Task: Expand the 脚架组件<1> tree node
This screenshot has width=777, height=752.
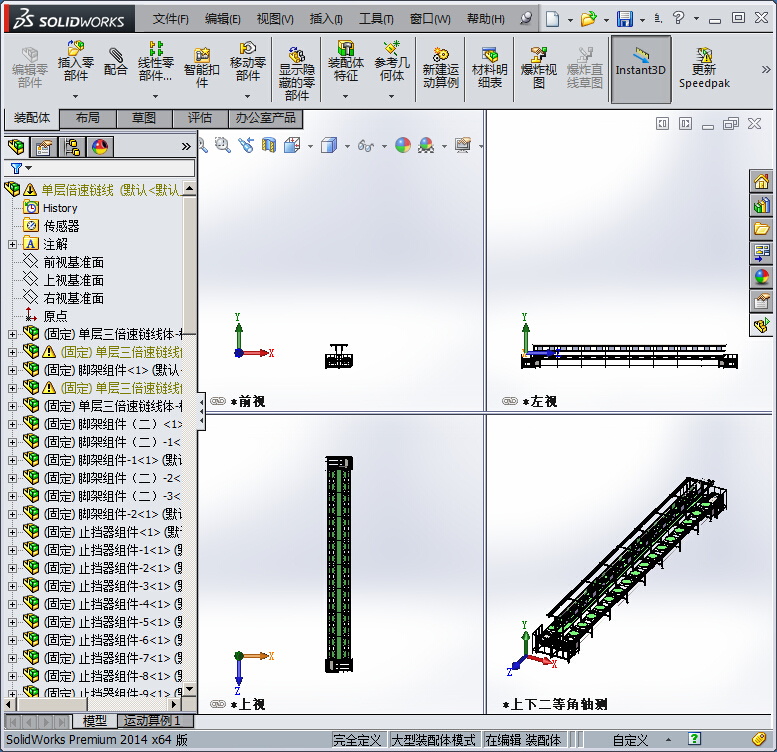Action: 12,370
